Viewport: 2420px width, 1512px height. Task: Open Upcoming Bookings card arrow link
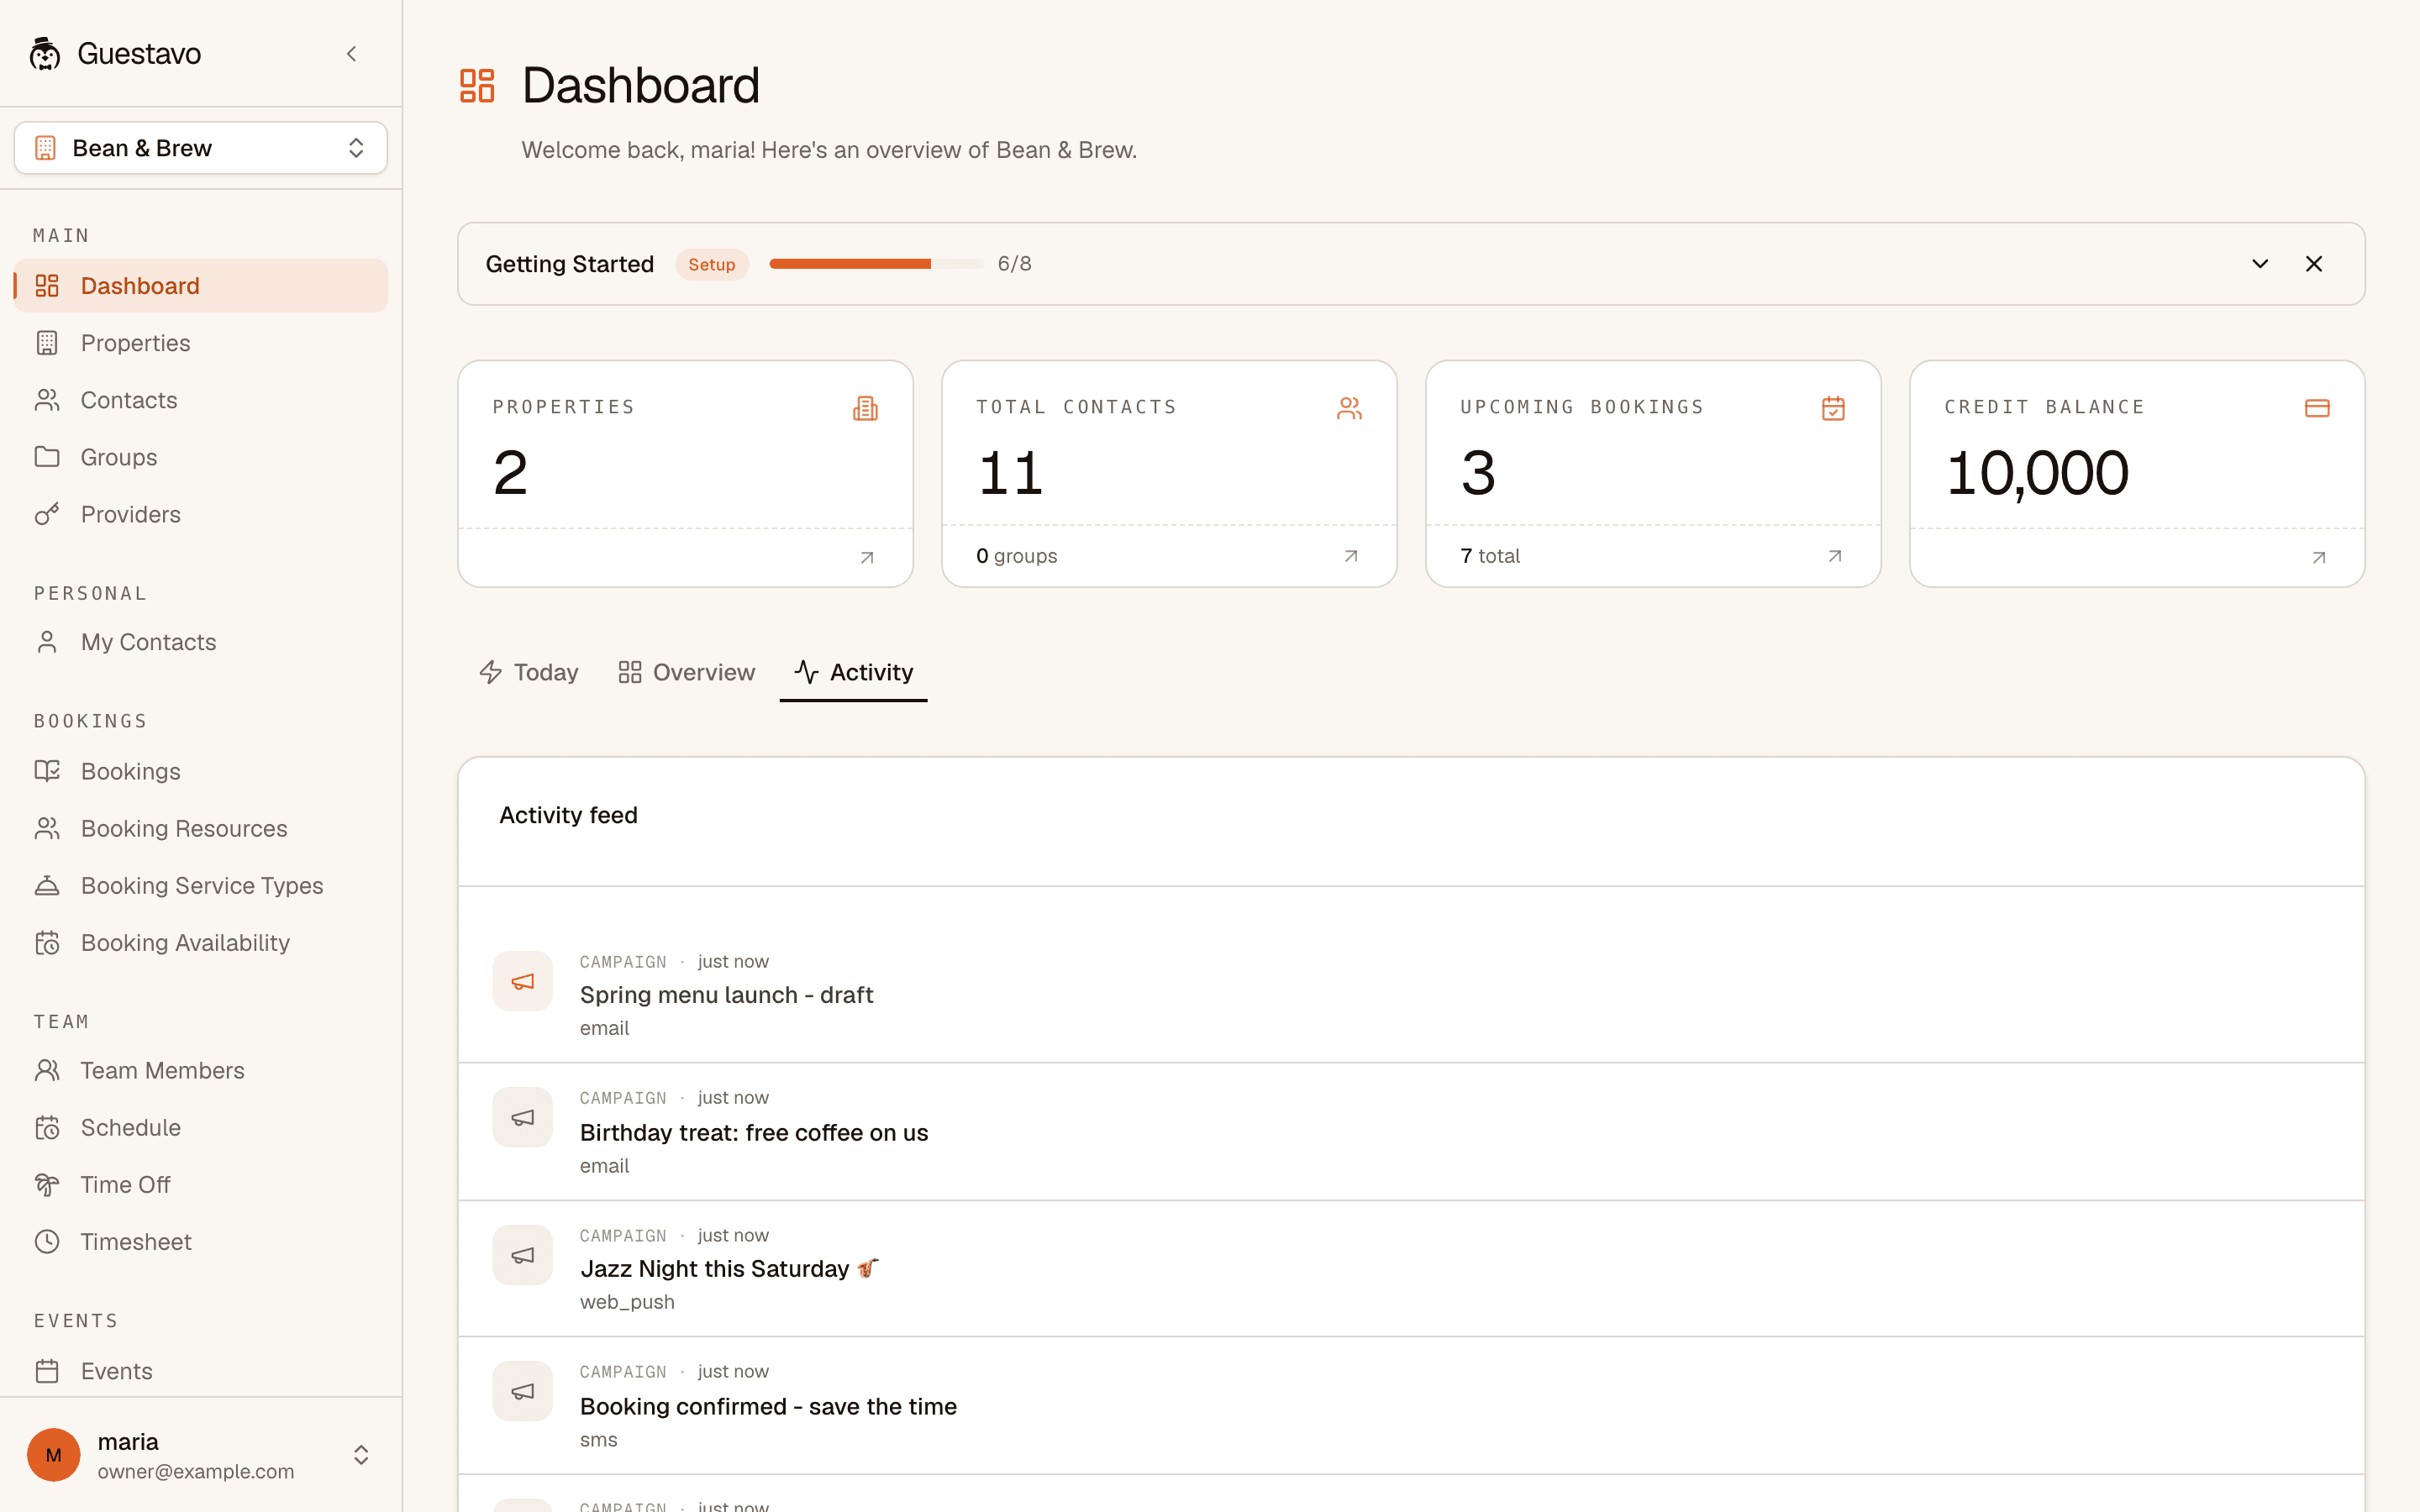(1835, 556)
